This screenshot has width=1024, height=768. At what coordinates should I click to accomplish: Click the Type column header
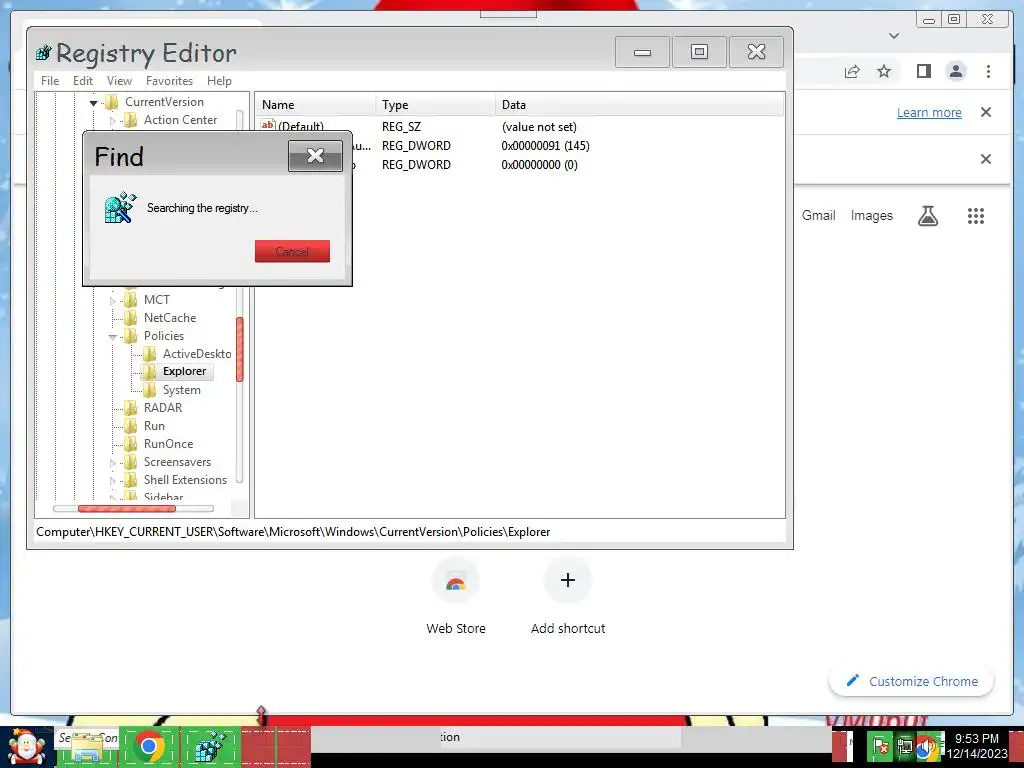tap(436, 104)
